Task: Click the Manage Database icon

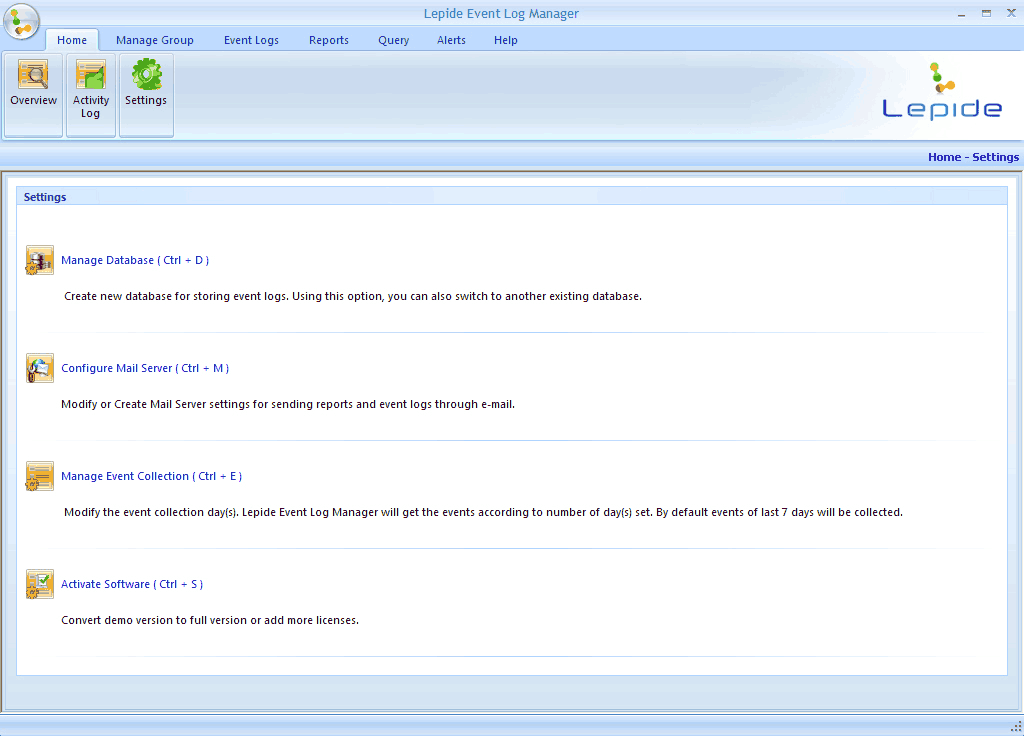Action: (x=39, y=260)
